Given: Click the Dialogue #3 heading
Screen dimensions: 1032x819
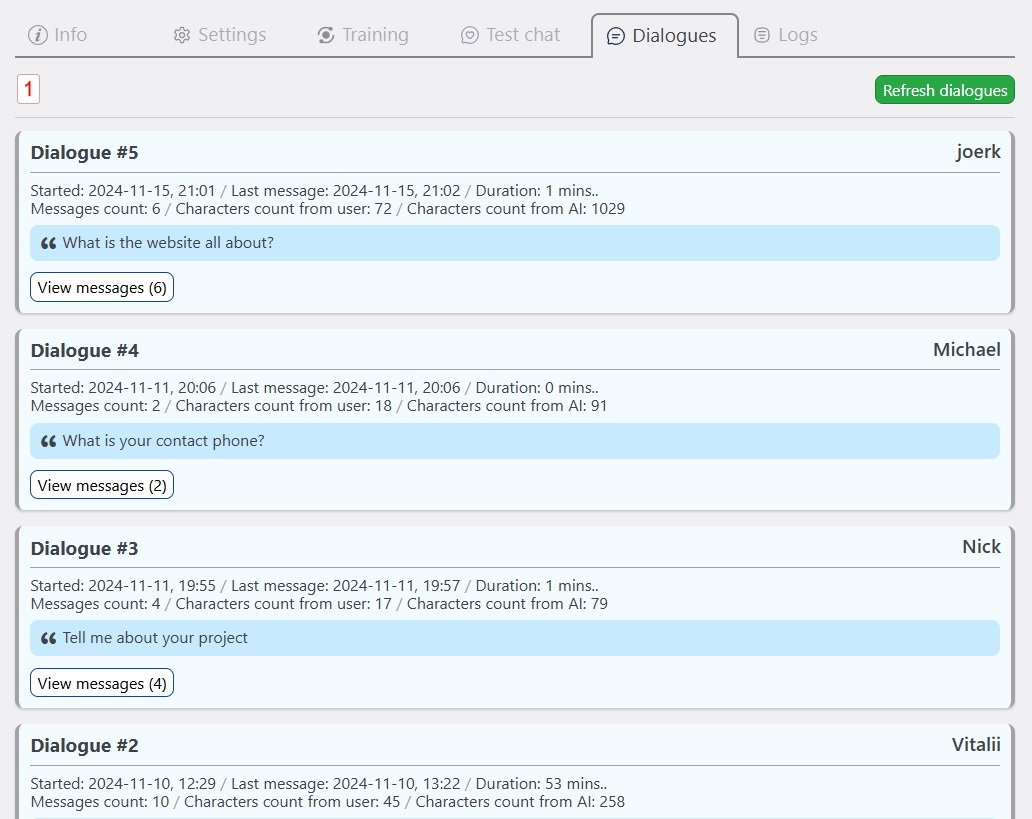Looking at the screenshot, I should [x=84, y=548].
